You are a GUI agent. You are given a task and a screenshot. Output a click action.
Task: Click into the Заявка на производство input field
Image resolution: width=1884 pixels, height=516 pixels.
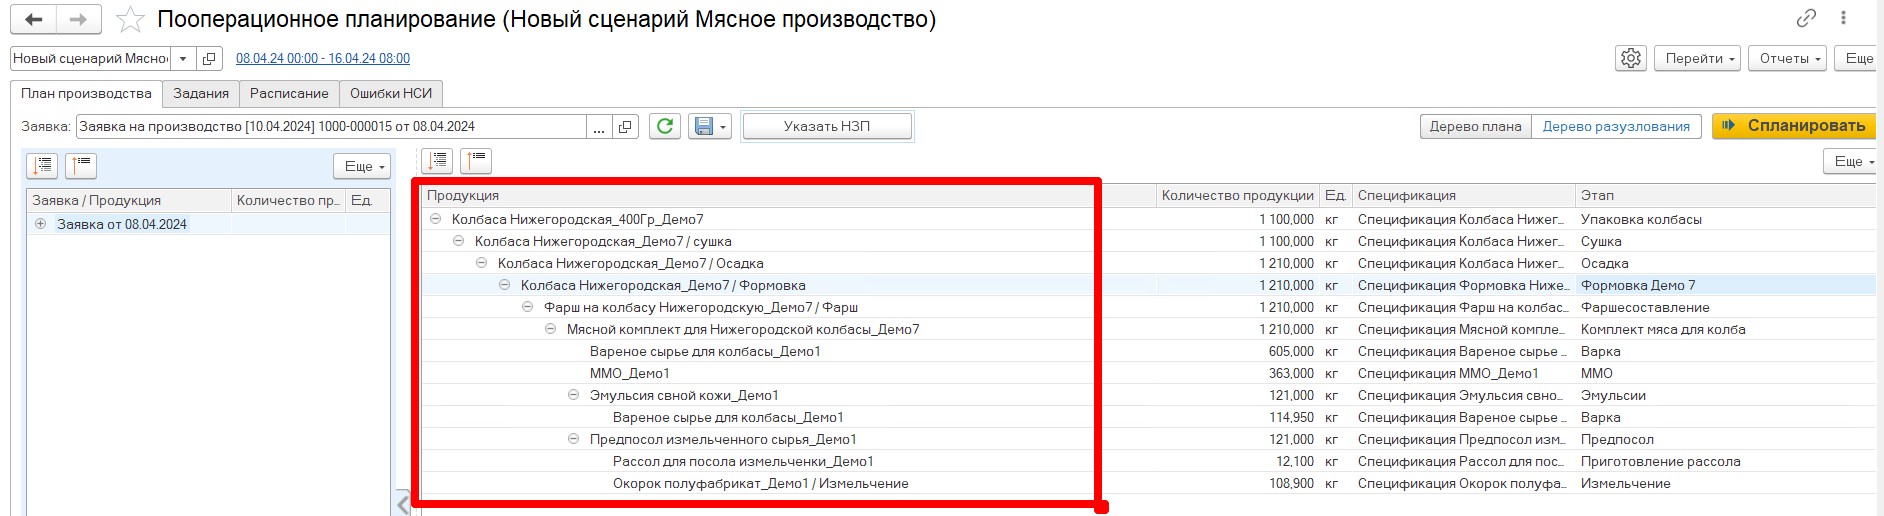click(x=330, y=127)
